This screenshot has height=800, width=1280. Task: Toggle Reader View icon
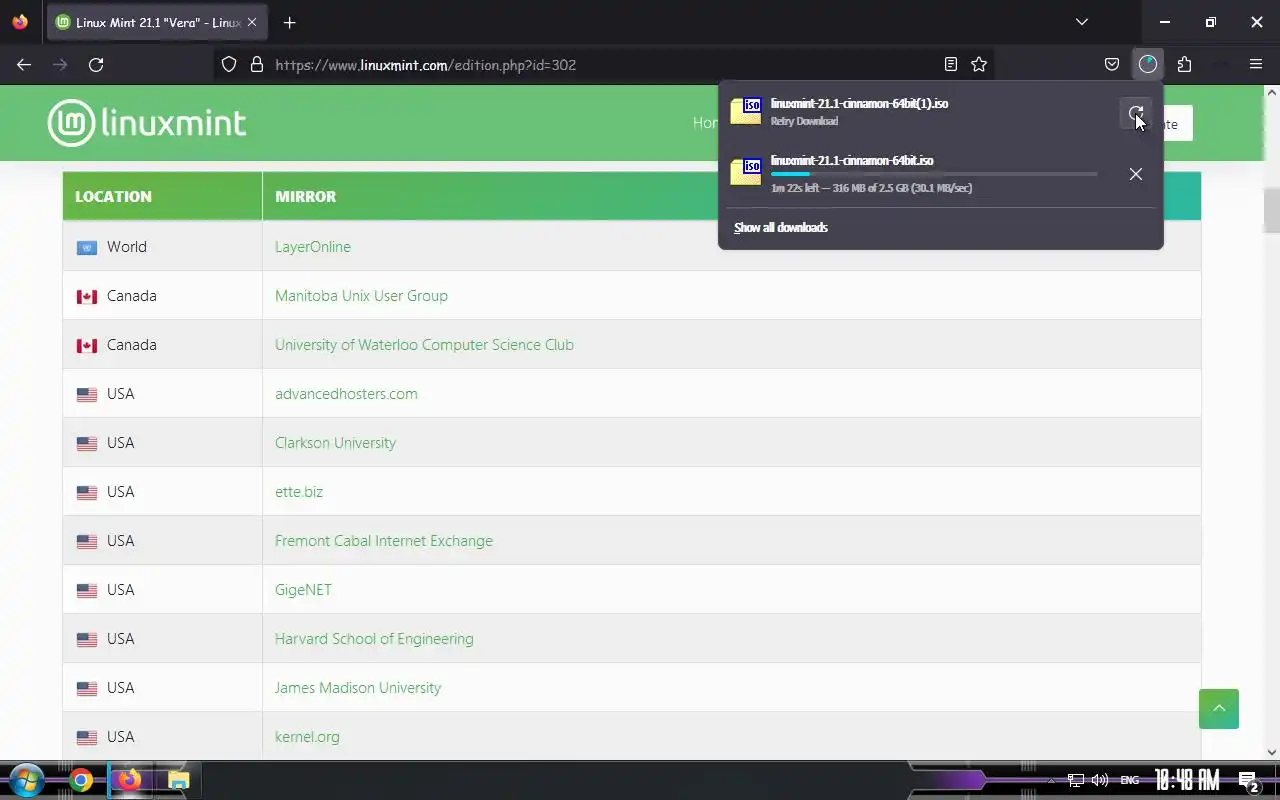(951, 64)
